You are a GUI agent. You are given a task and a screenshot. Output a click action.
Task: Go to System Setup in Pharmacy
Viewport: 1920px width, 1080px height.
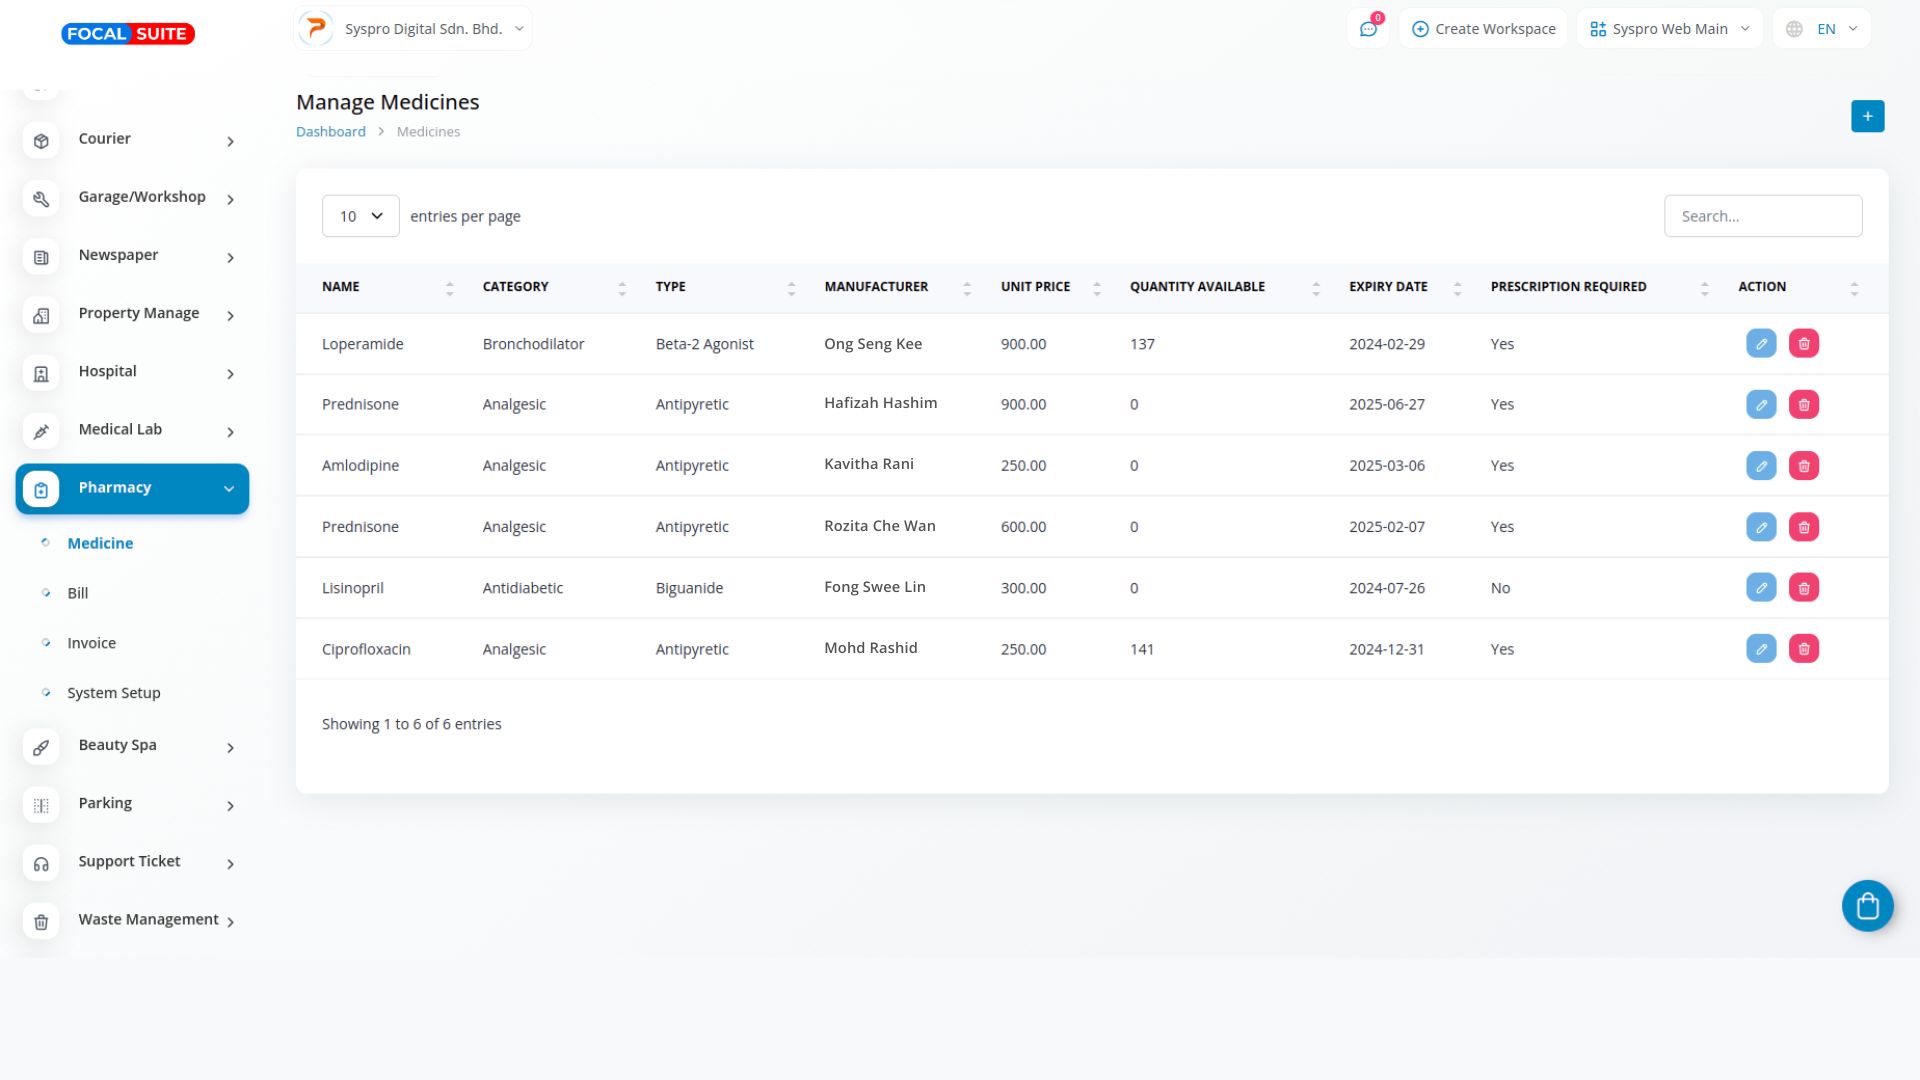click(113, 693)
